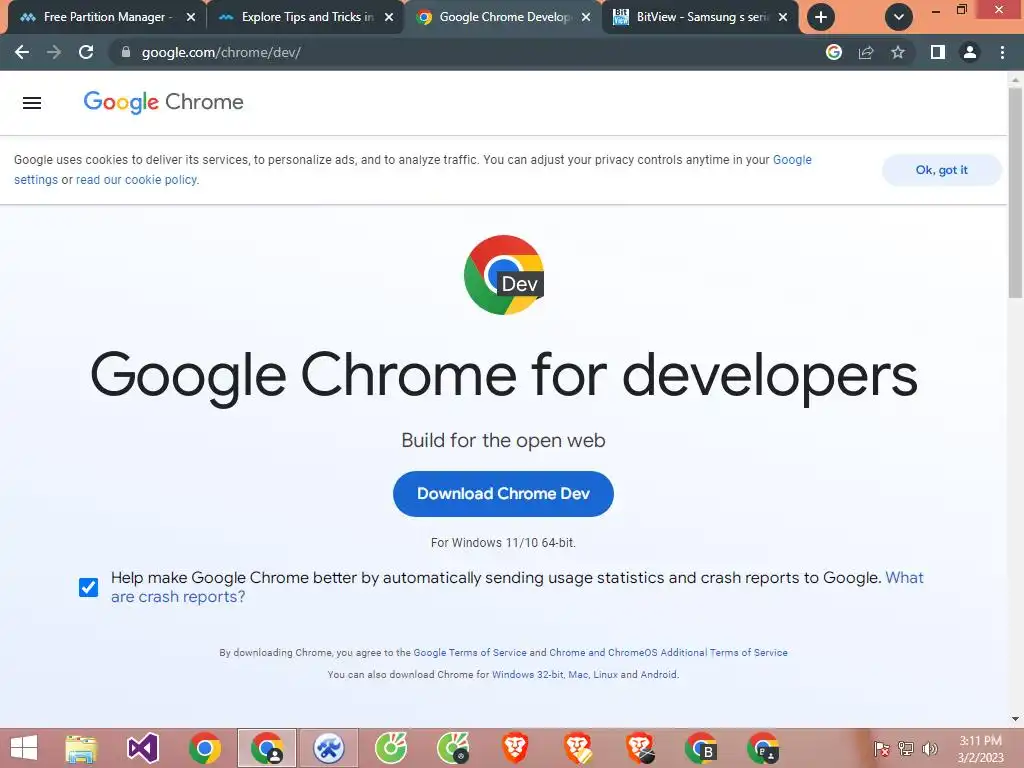Screen dimensions: 1024x768
Task: Click the Chrome Dev logo image
Action: pyautogui.click(x=504, y=275)
